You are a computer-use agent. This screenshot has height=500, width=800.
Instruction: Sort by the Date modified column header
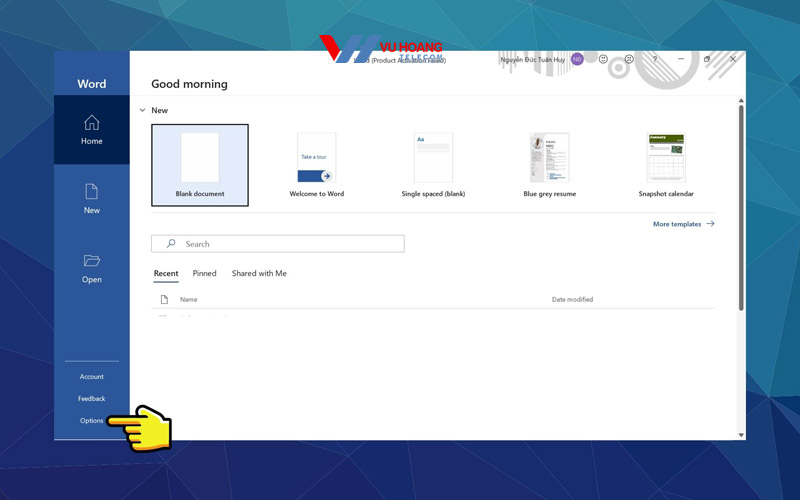(572, 300)
